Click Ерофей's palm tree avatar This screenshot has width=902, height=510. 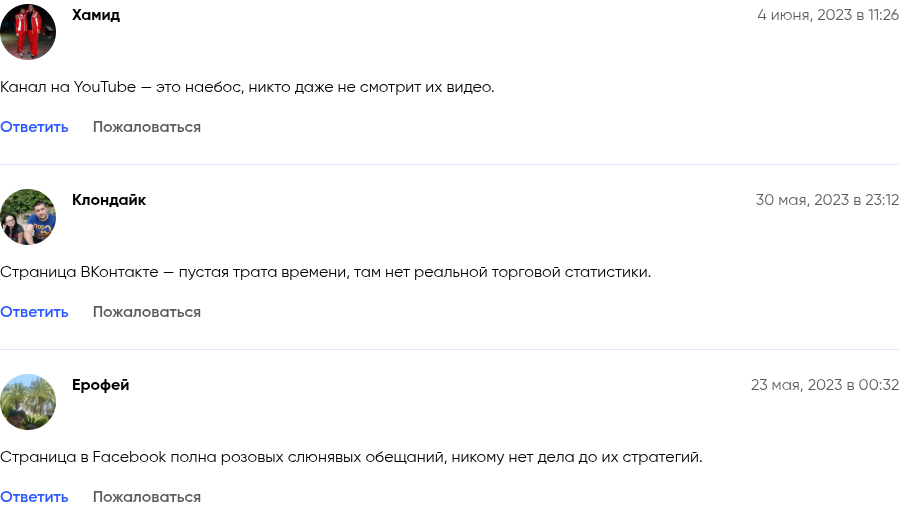[x=28, y=402]
